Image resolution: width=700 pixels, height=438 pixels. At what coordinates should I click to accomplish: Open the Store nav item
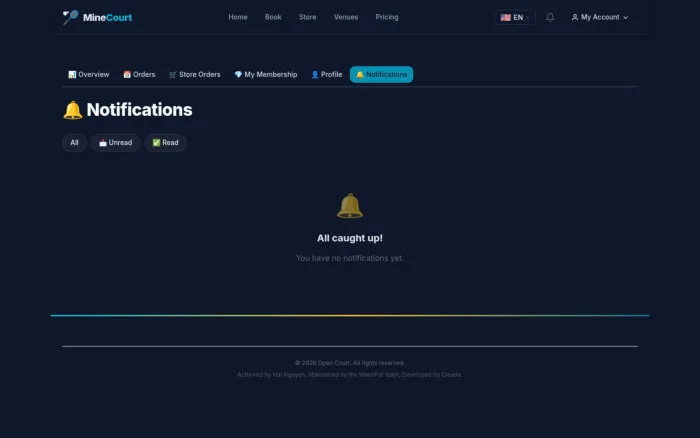(x=307, y=17)
